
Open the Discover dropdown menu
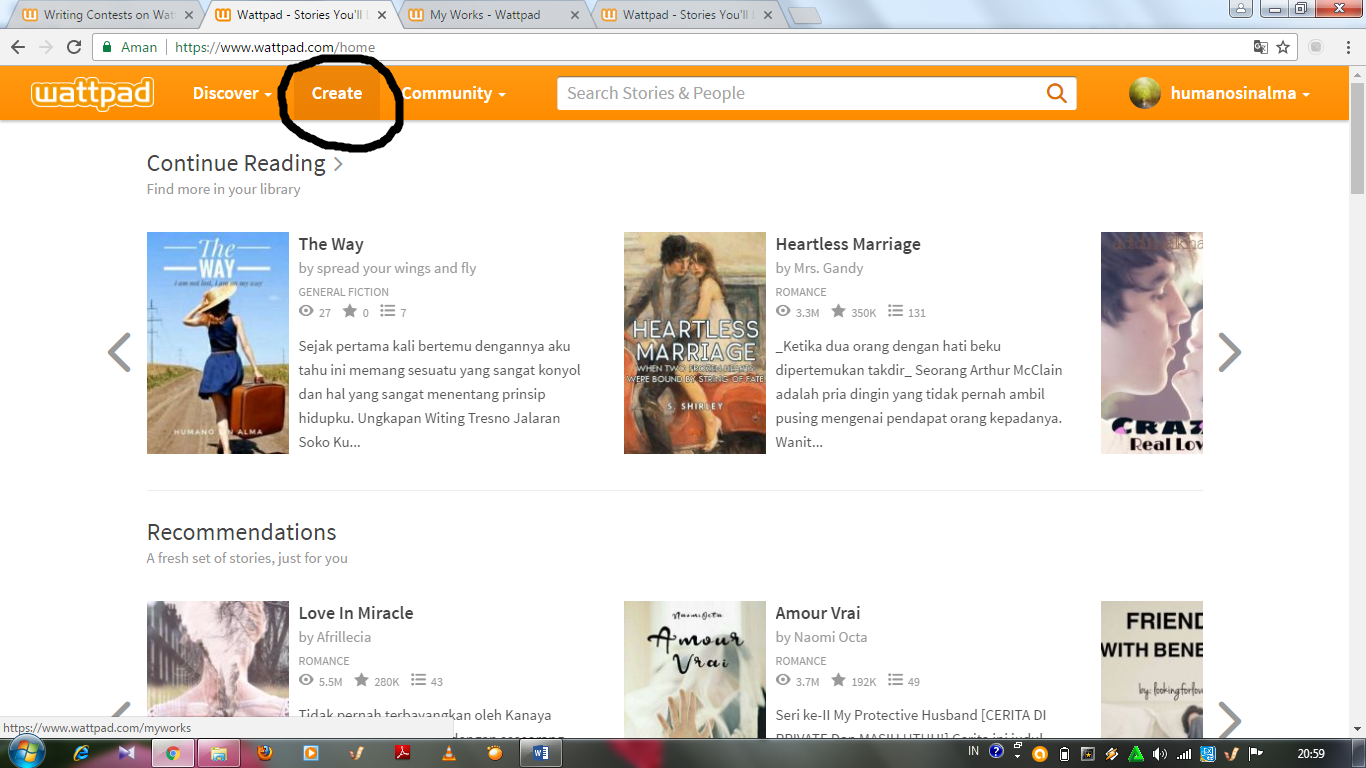[x=232, y=93]
